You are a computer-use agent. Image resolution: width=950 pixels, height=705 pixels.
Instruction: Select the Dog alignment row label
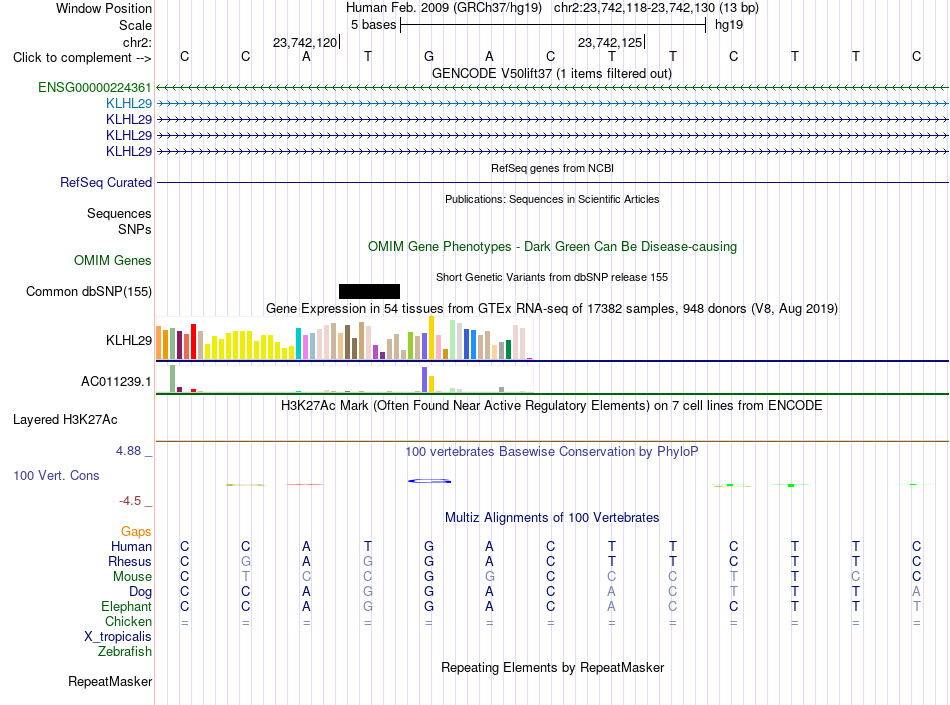(141, 592)
